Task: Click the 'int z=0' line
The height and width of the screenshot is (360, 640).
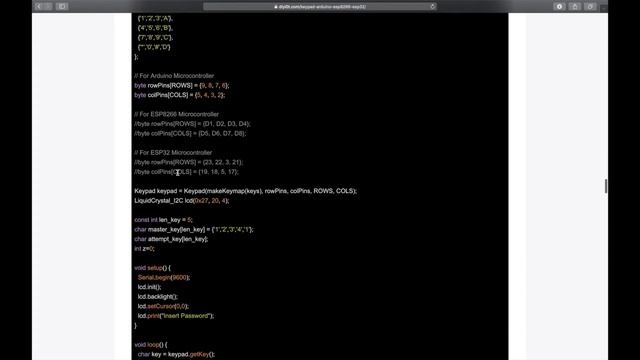Action: (x=144, y=249)
